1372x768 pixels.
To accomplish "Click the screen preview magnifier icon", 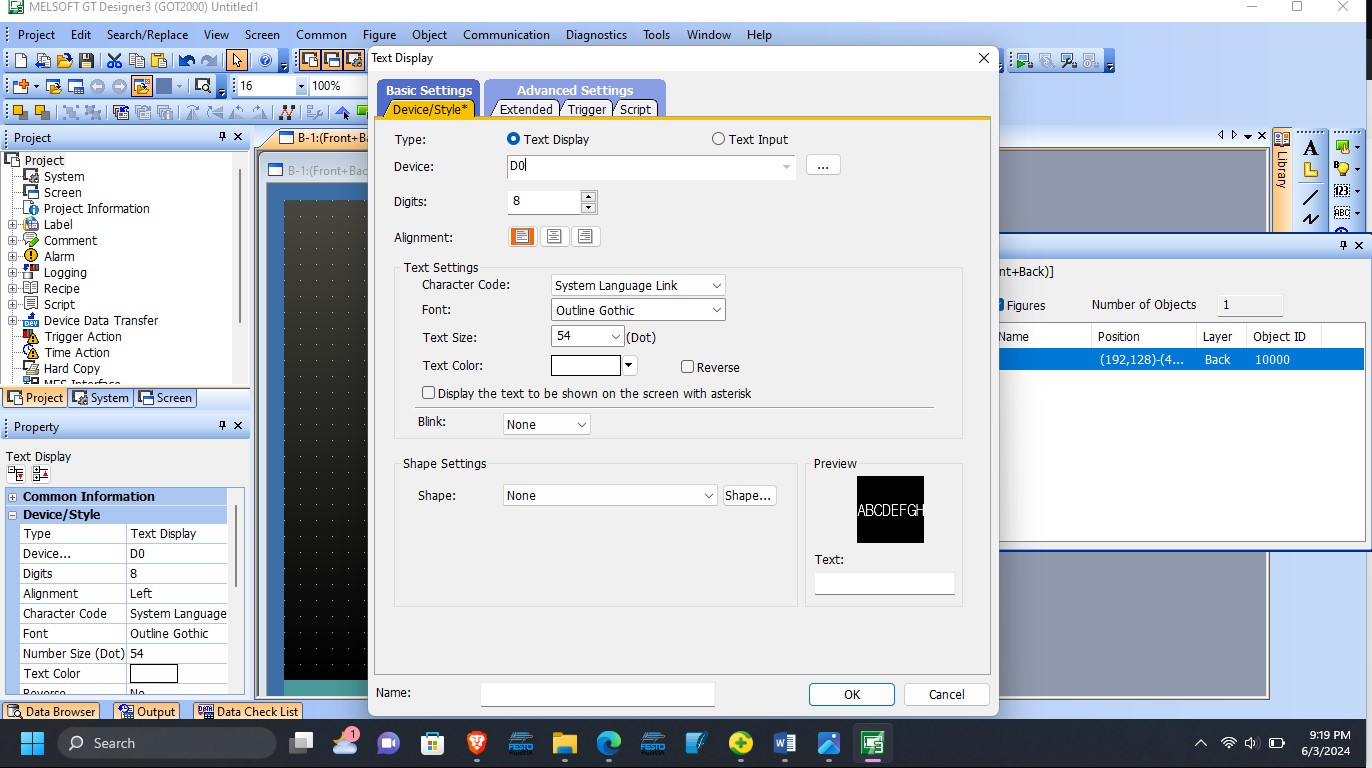I will pyautogui.click(x=203, y=86).
